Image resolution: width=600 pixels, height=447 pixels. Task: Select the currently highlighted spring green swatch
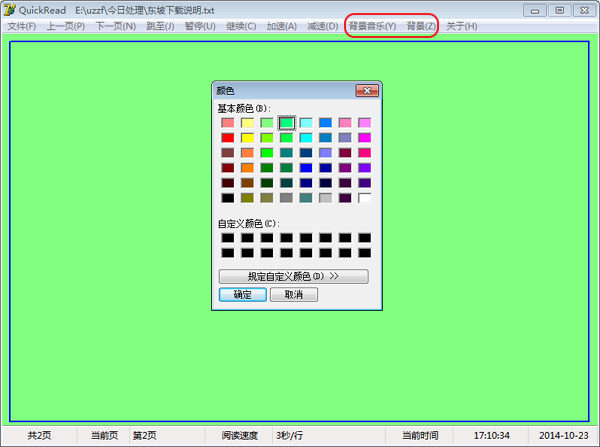point(287,123)
